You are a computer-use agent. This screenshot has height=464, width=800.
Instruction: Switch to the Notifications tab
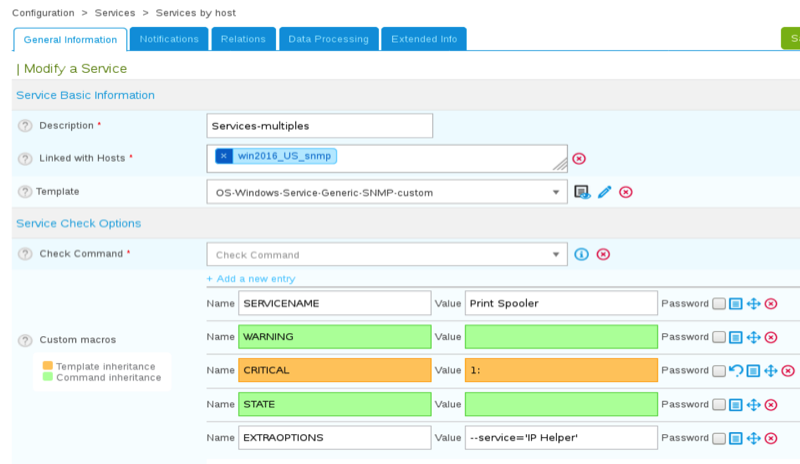(169, 39)
